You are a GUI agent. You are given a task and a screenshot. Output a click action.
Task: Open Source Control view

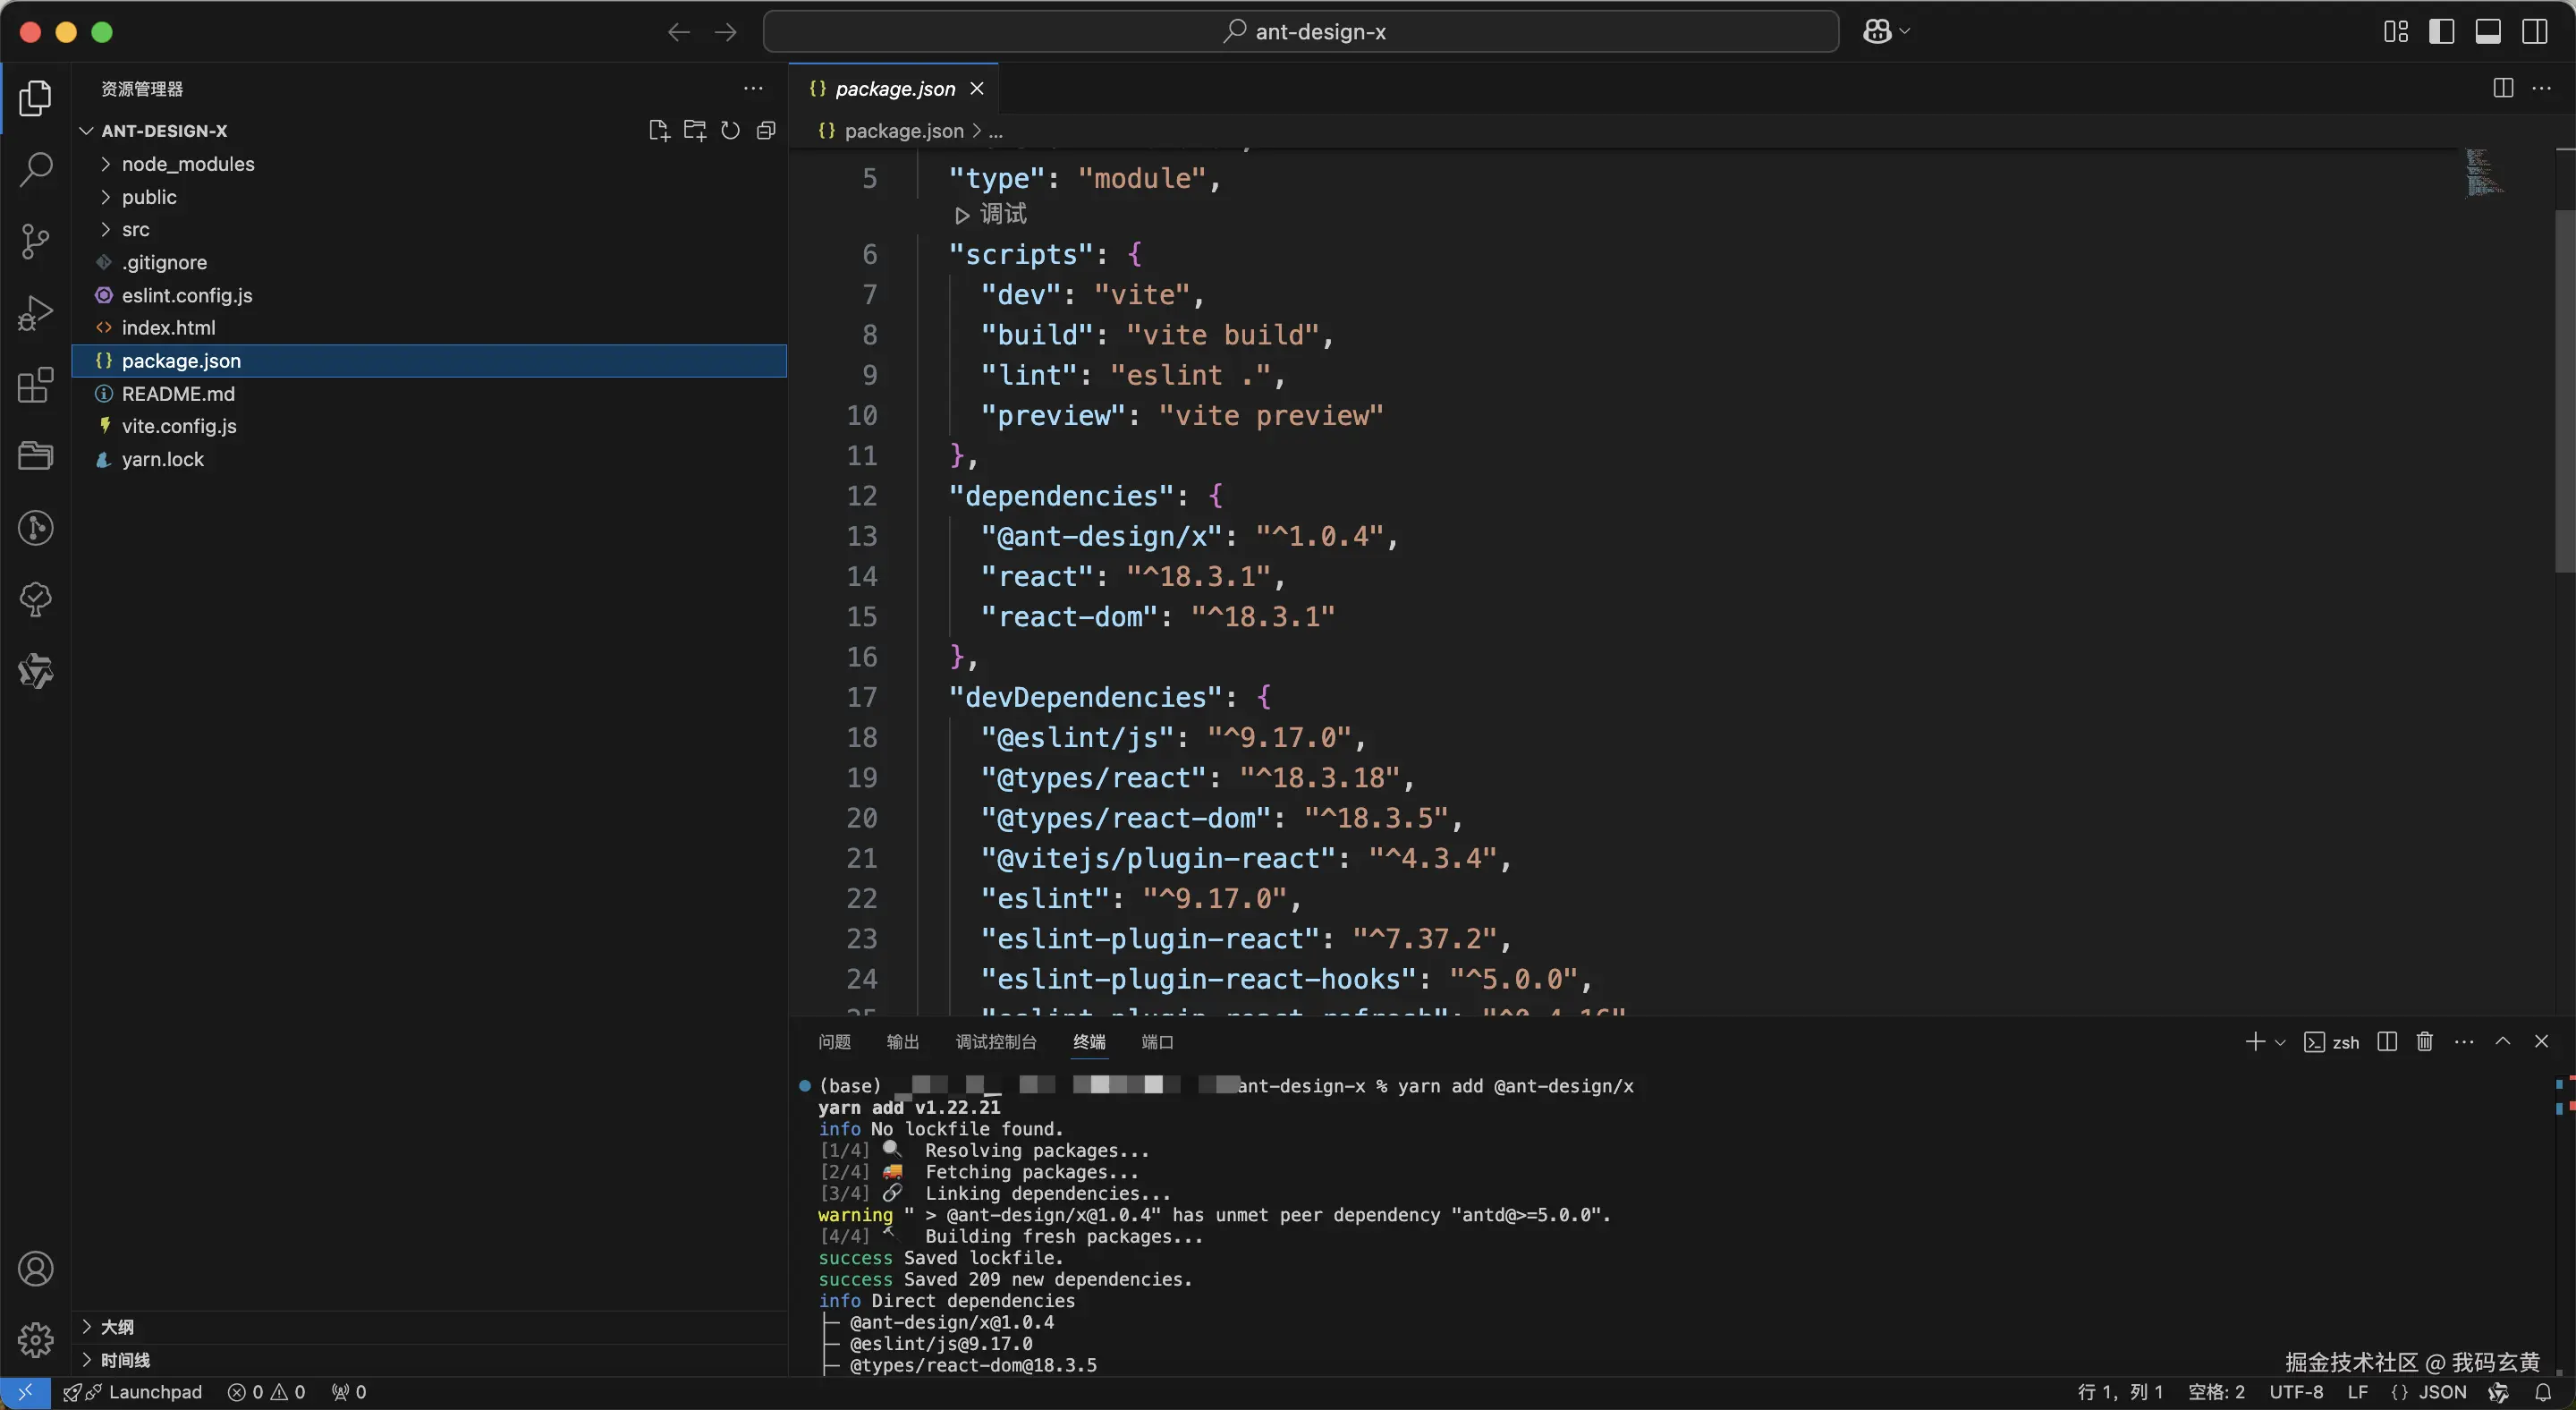click(36, 241)
